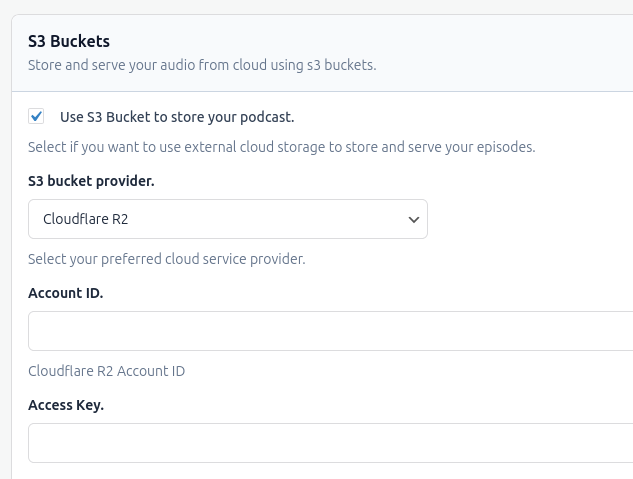Click the 'Cloudflare R2 Account ID' hint text
The height and width of the screenshot is (479, 633).
107,371
